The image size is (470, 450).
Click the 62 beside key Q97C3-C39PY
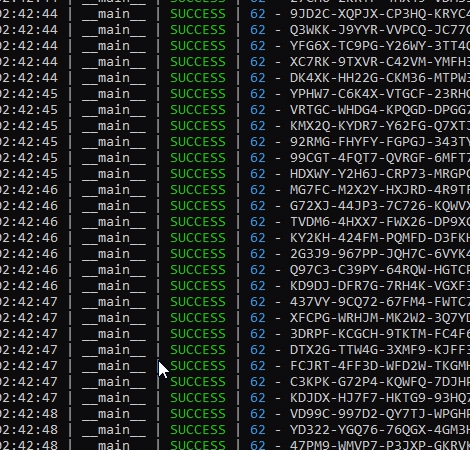click(x=258, y=270)
